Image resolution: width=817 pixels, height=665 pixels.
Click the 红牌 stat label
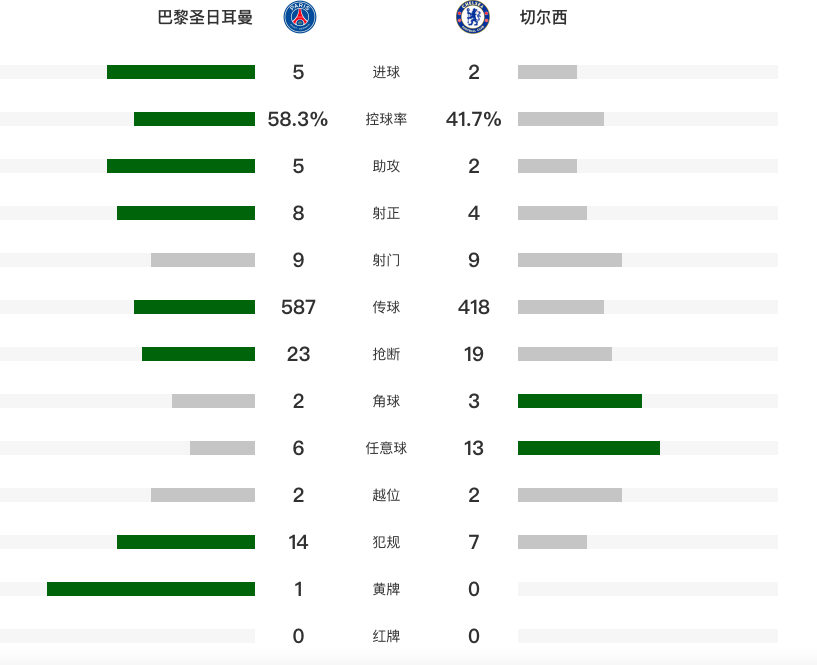(386, 636)
